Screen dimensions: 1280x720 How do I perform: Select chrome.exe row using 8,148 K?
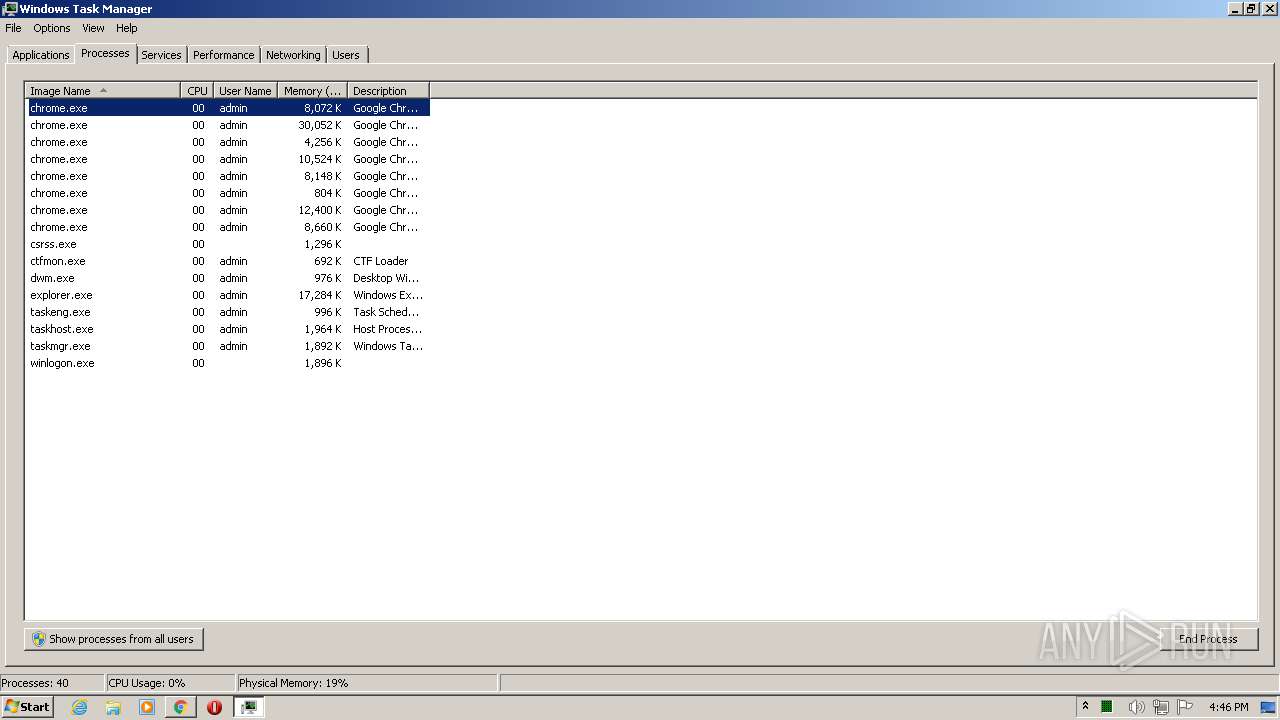(x=228, y=176)
